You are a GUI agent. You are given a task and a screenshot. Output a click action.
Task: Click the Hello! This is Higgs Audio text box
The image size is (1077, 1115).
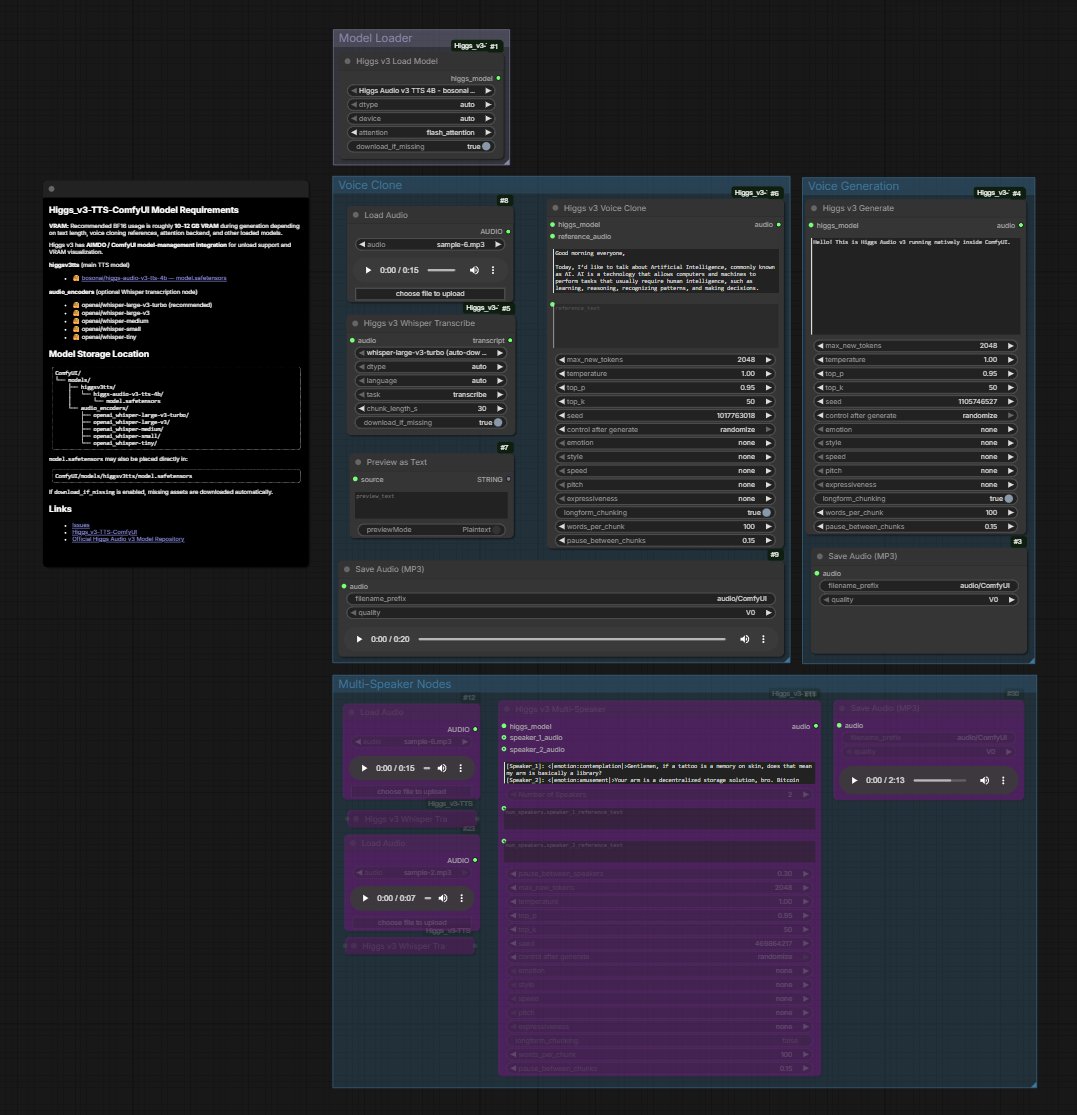[x=916, y=286]
